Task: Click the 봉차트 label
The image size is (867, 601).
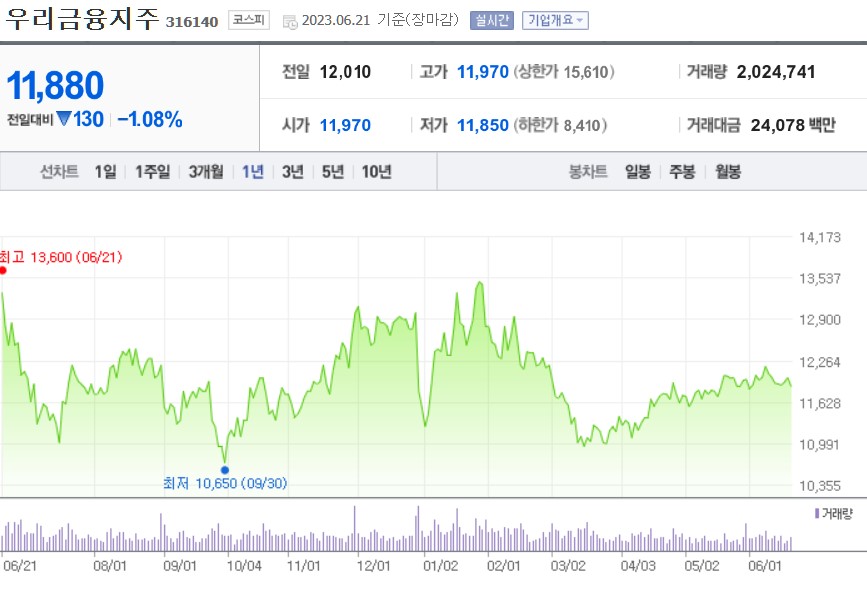Action: click(588, 171)
